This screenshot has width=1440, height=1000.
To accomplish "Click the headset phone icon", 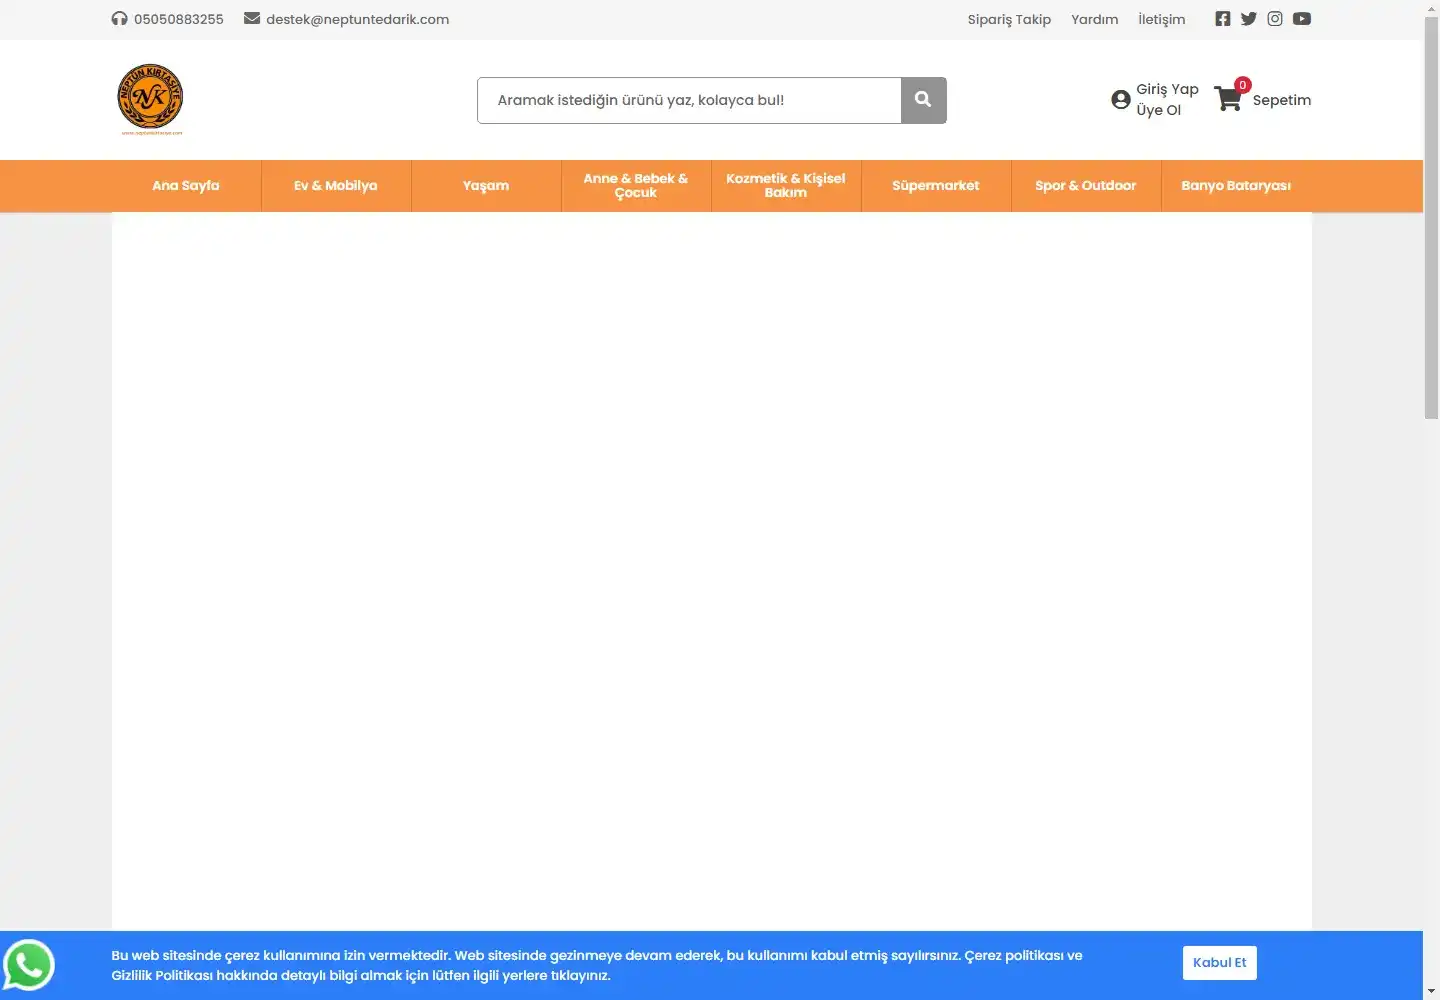I will tap(119, 19).
